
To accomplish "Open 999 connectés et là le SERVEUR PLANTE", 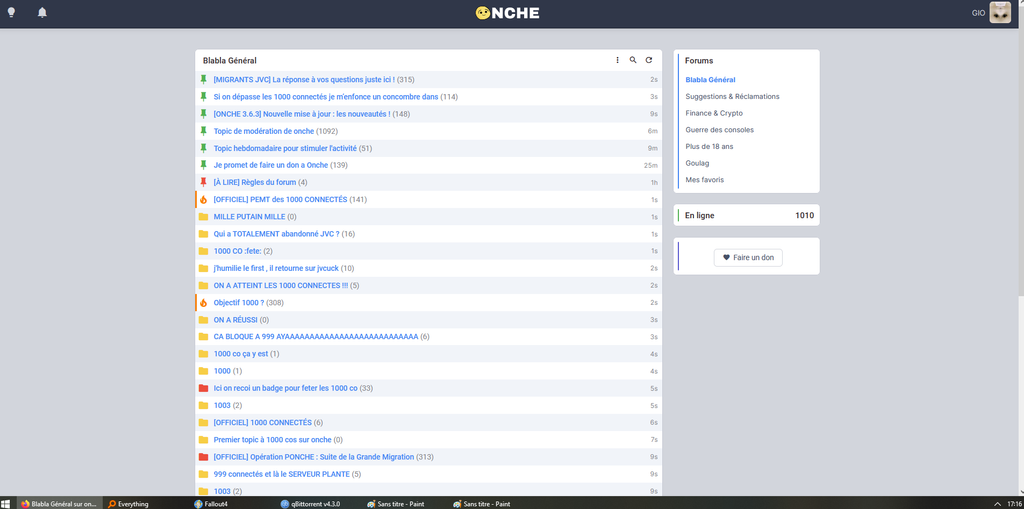I will 281,474.
